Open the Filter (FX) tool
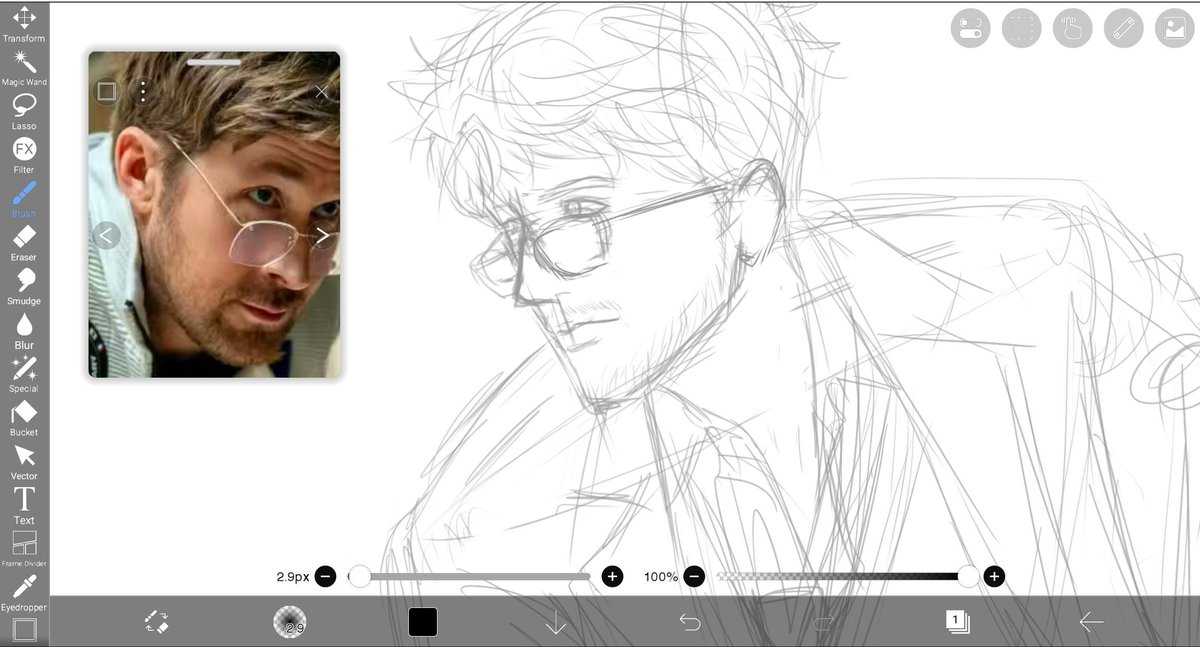This screenshot has width=1200, height=647. (x=24, y=155)
